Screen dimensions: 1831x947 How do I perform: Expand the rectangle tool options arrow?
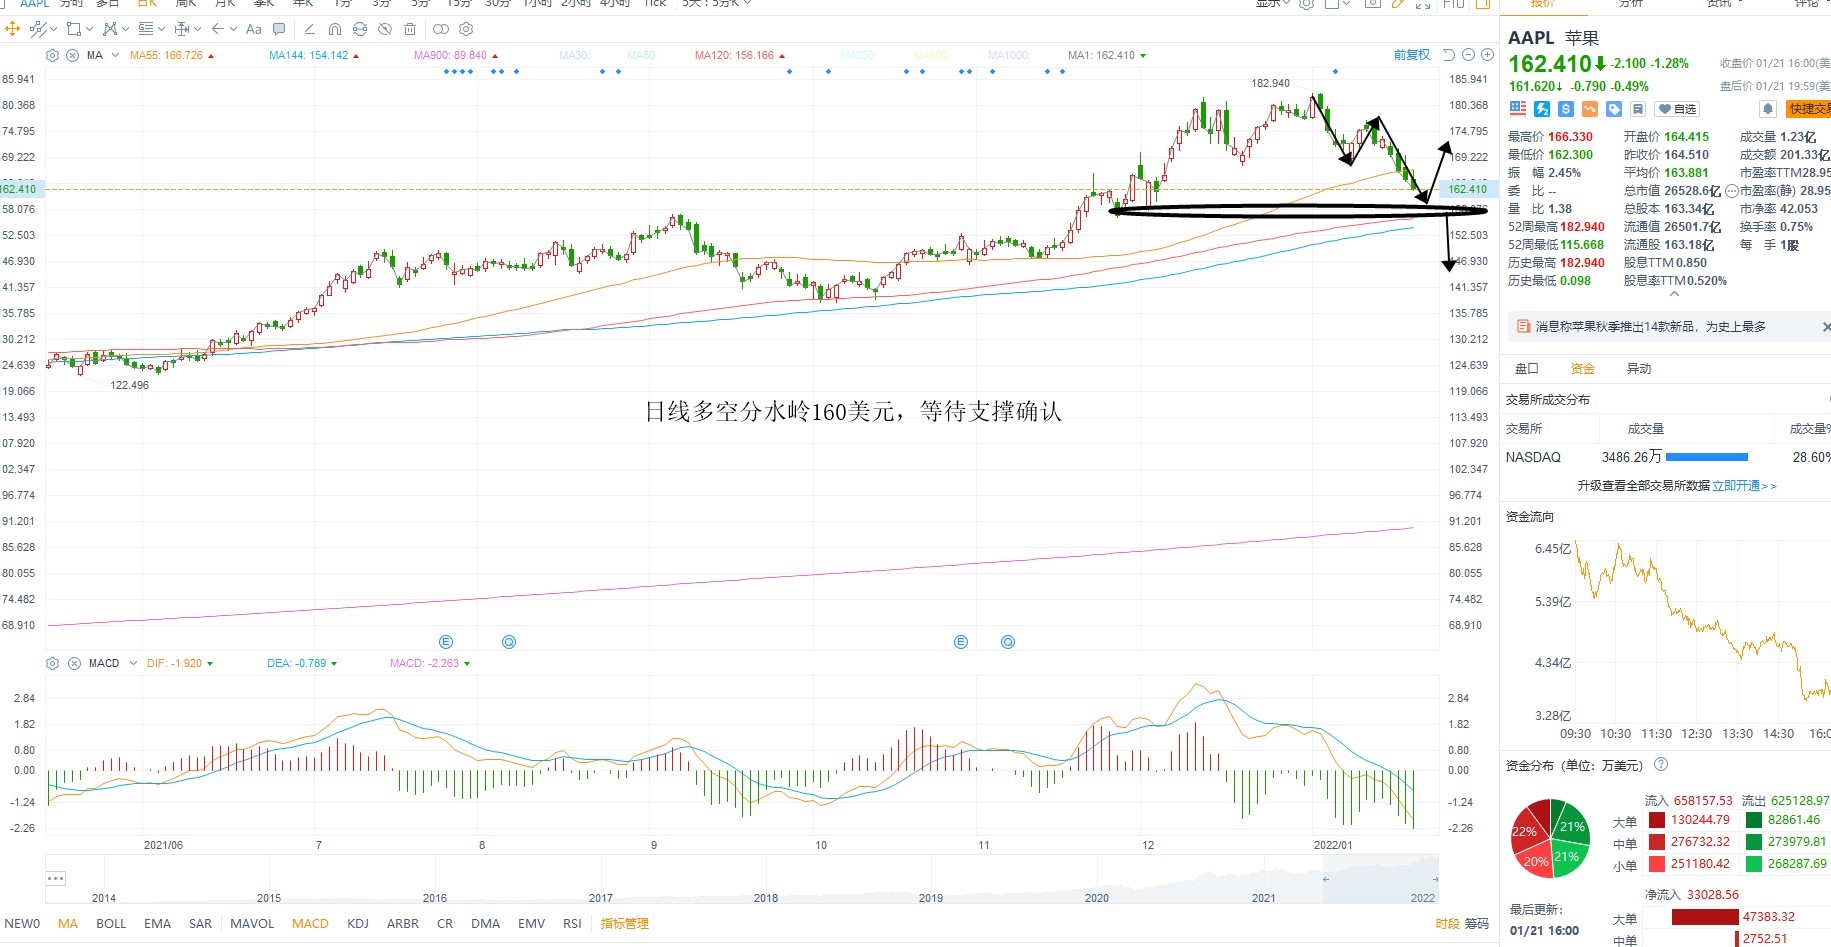89,29
